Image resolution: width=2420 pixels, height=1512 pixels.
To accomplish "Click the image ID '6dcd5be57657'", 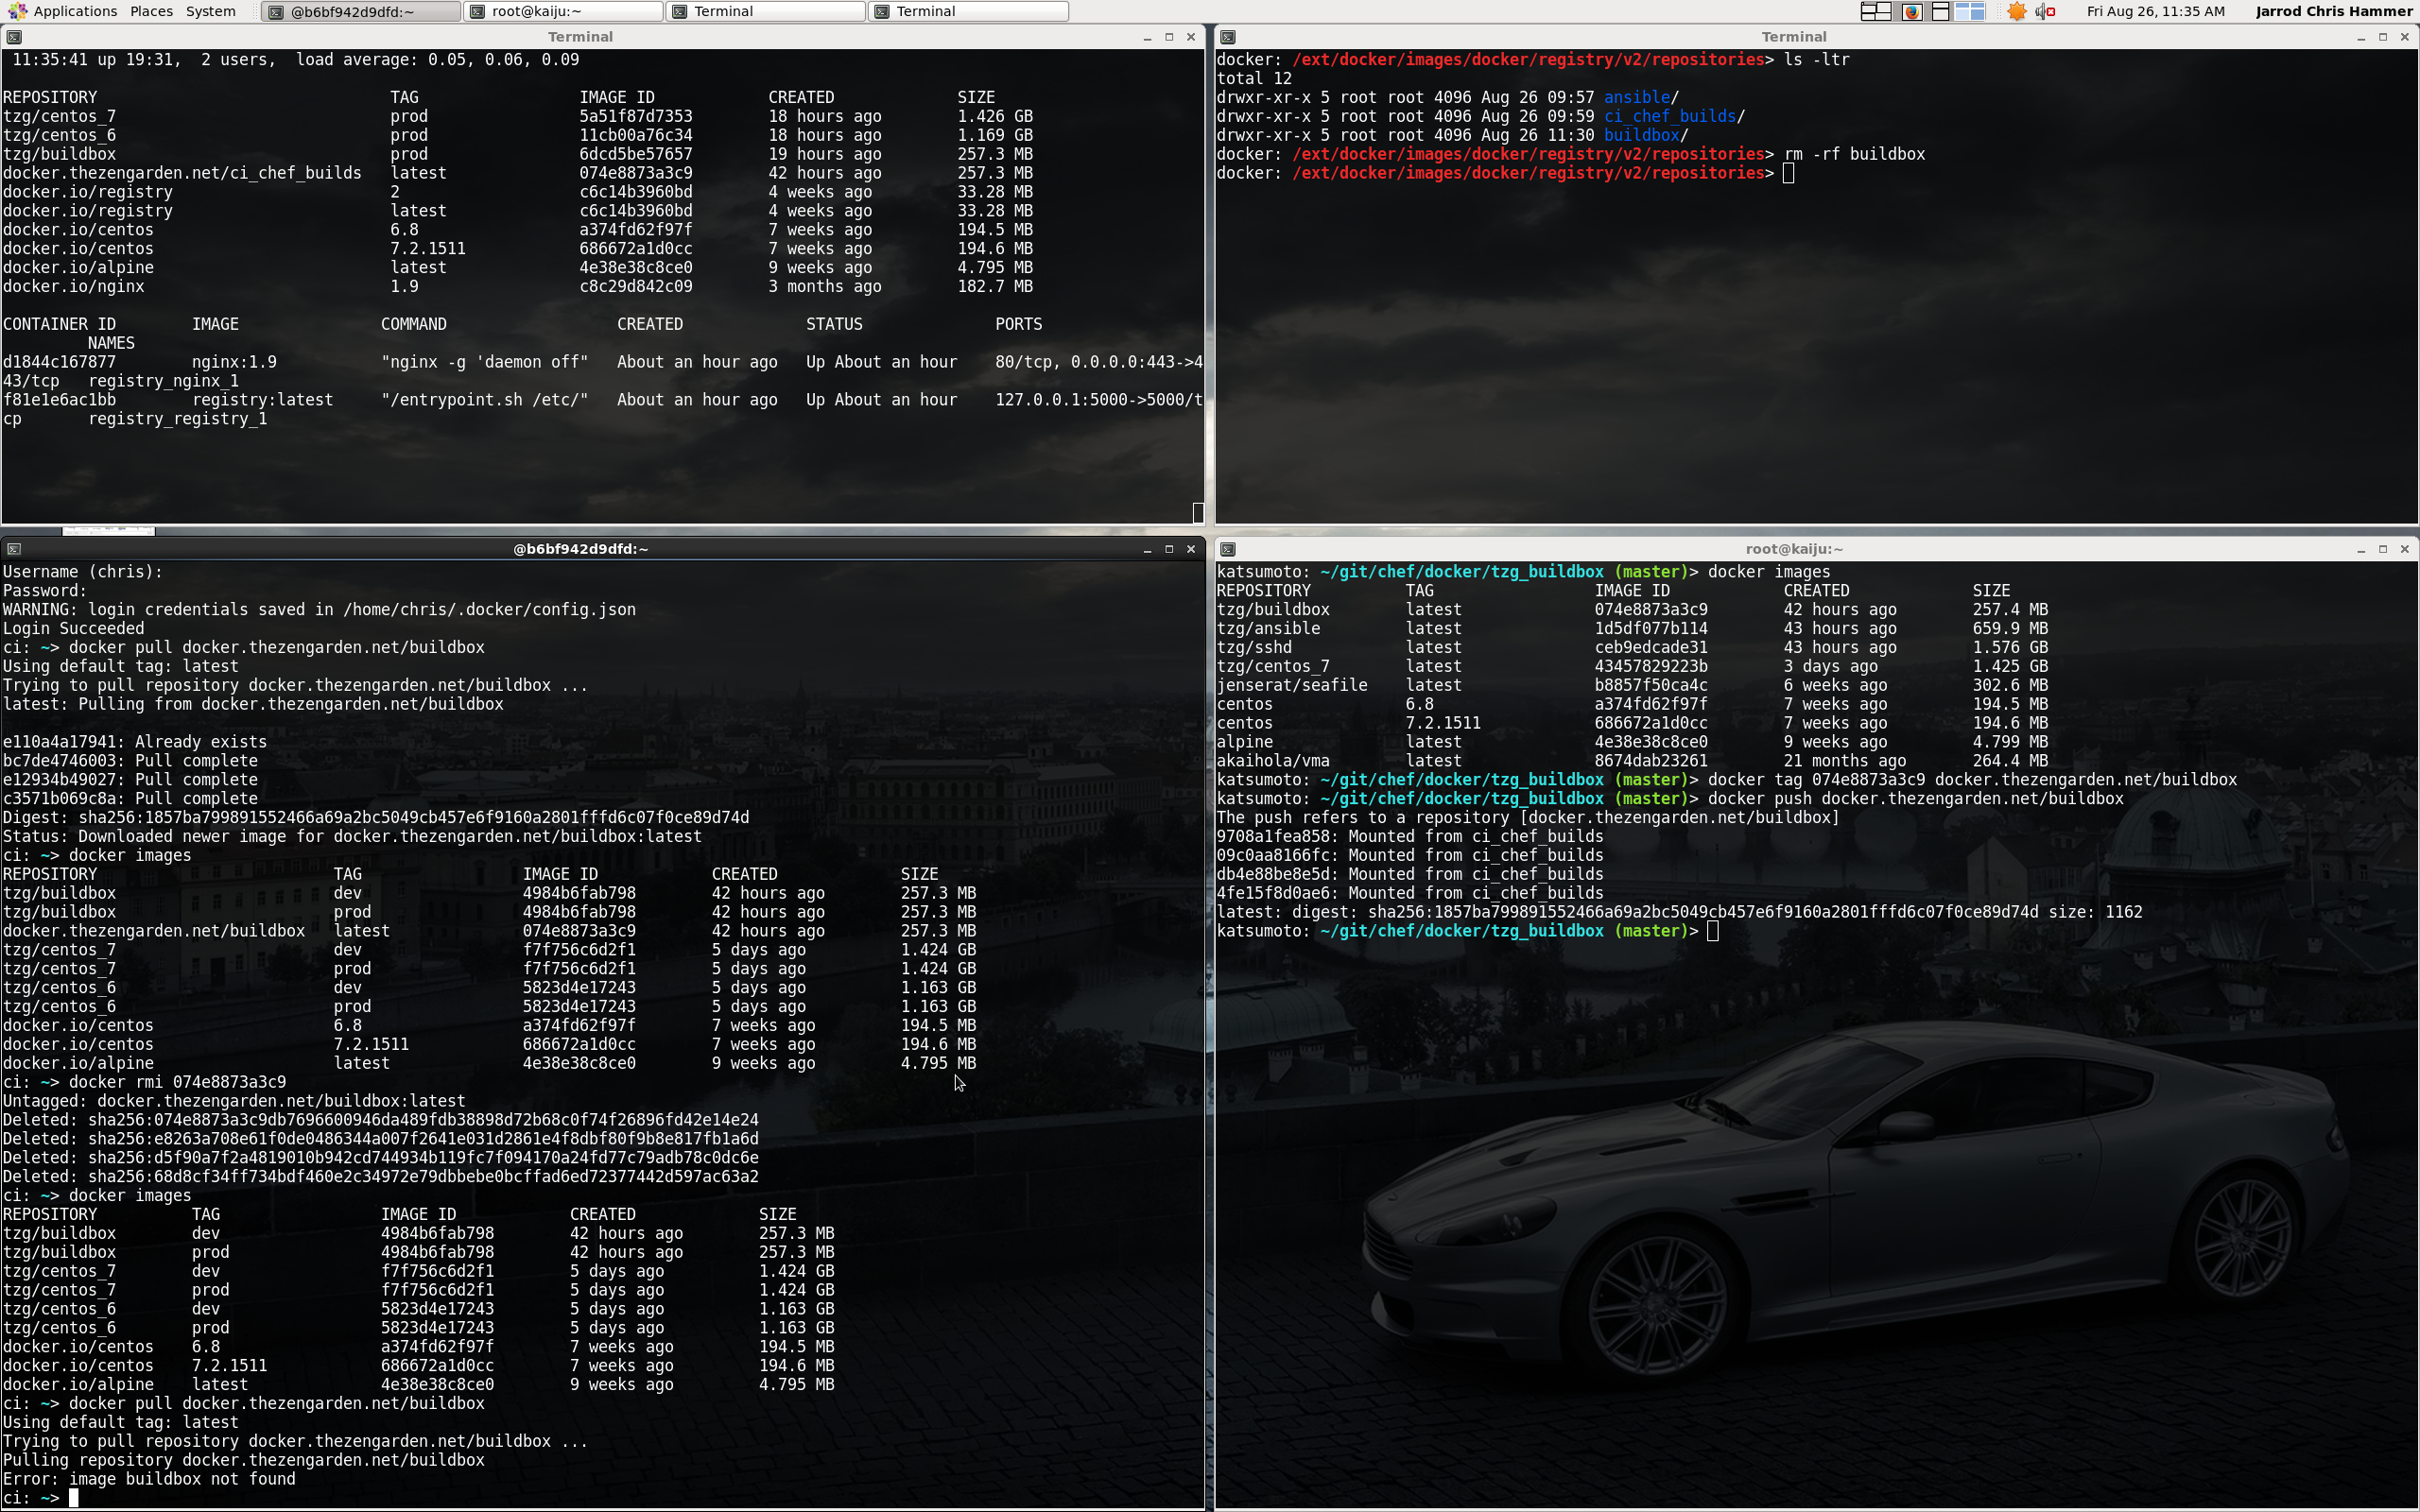I will click(x=636, y=154).
